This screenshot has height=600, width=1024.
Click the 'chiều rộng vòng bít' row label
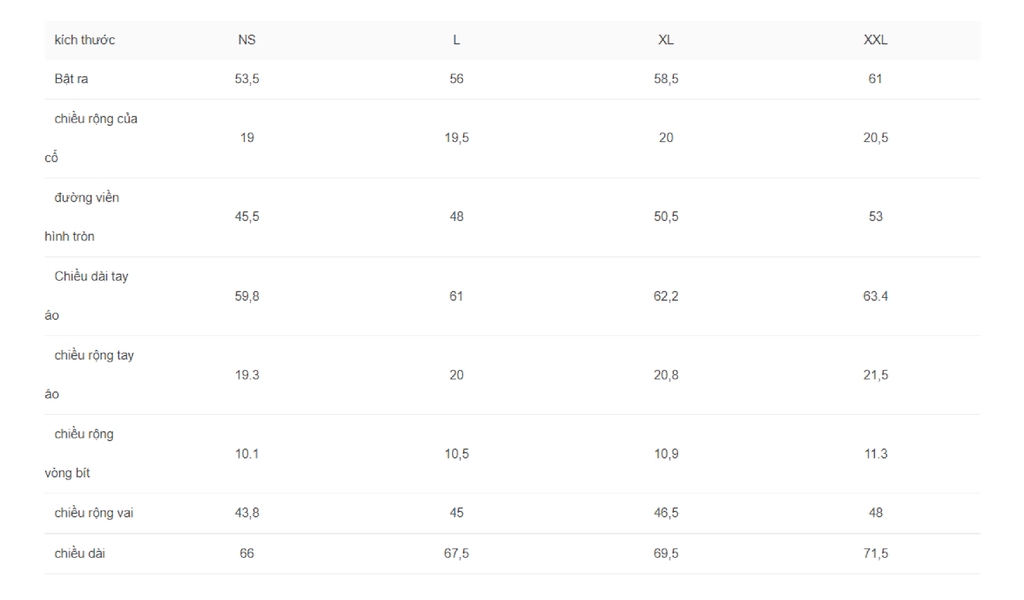pos(79,454)
